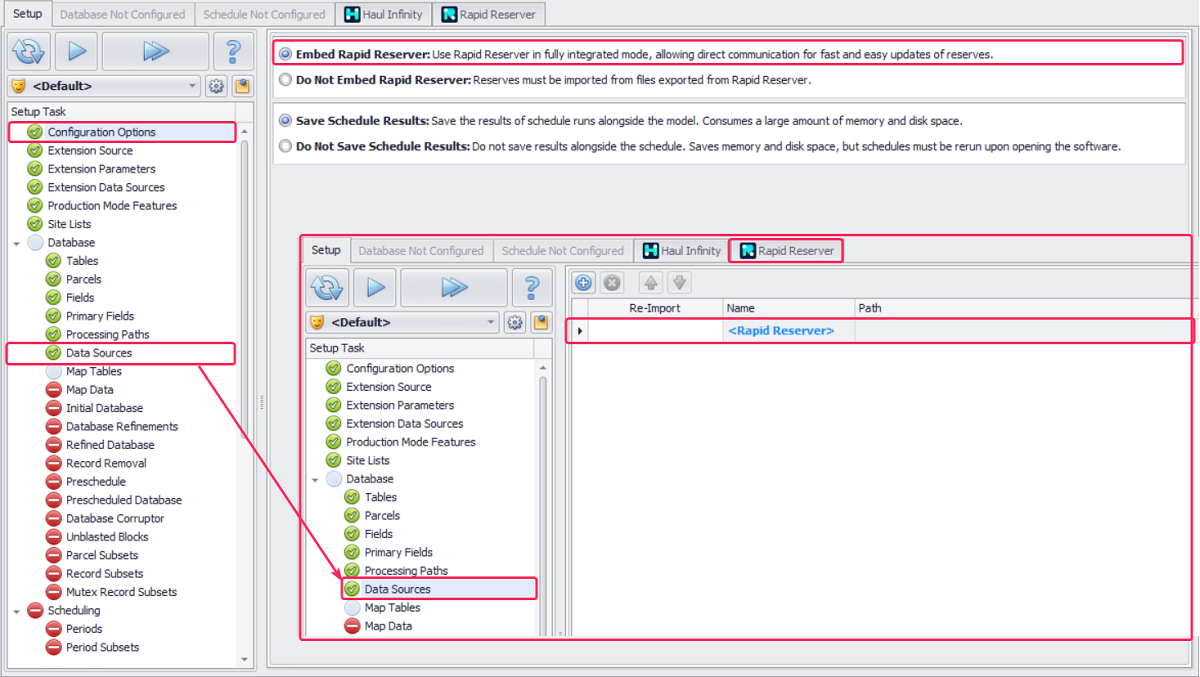Click gear icon next to main window Default dropdown

pos(216,87)
